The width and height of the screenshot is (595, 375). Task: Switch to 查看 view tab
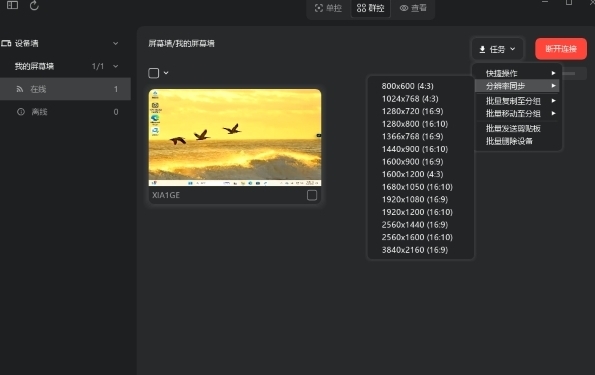[x=413, y=8]
